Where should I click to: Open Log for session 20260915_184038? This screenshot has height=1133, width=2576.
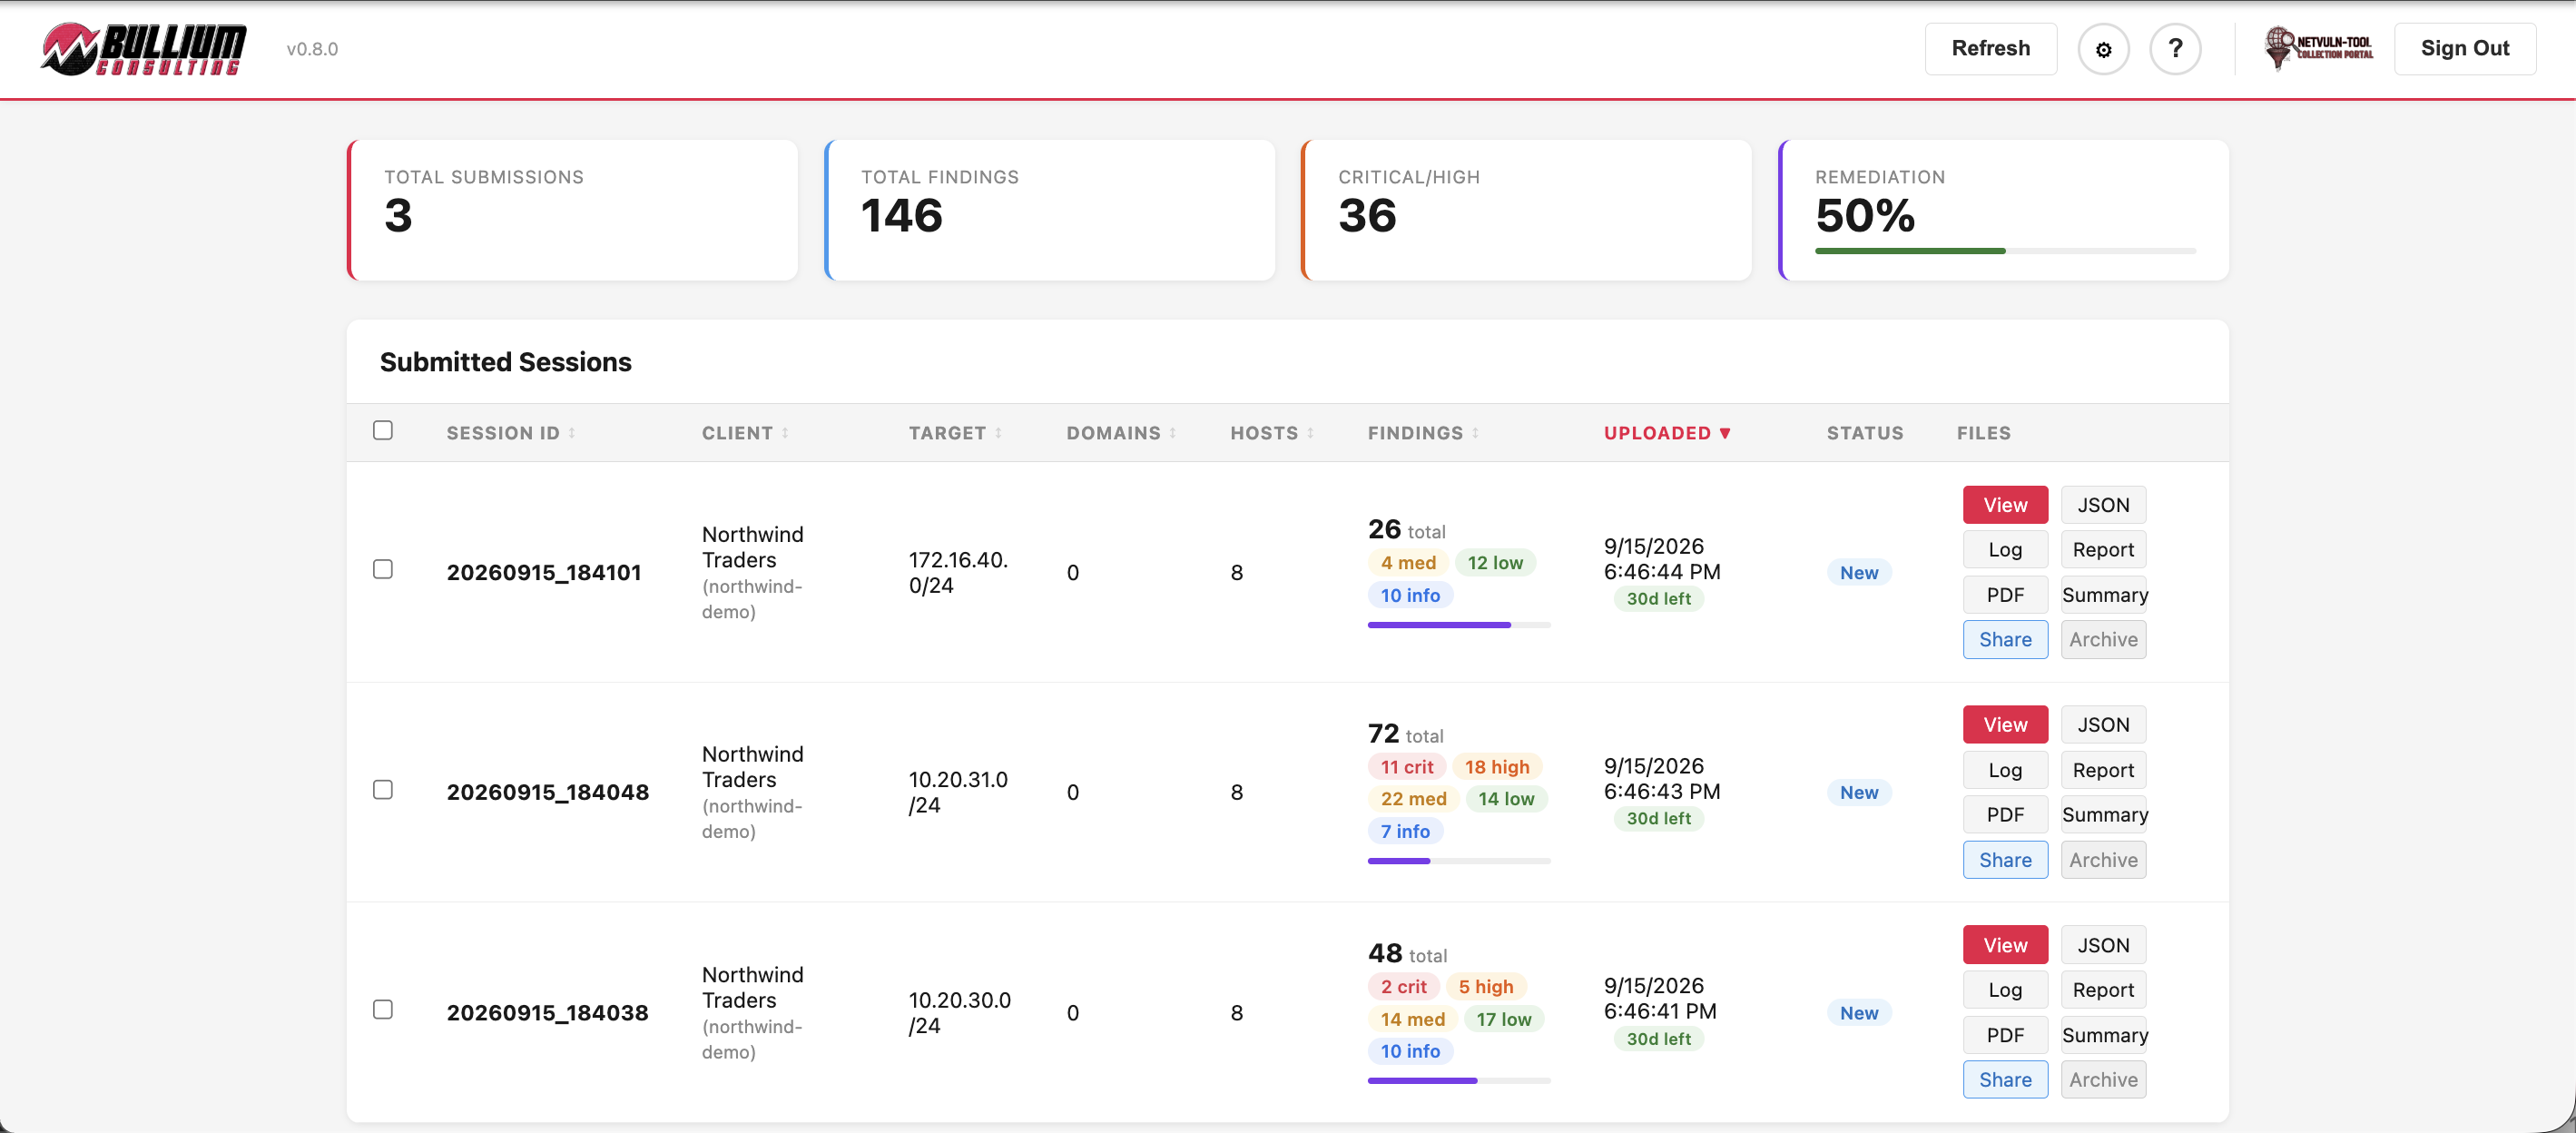[x=2005, y=990]
